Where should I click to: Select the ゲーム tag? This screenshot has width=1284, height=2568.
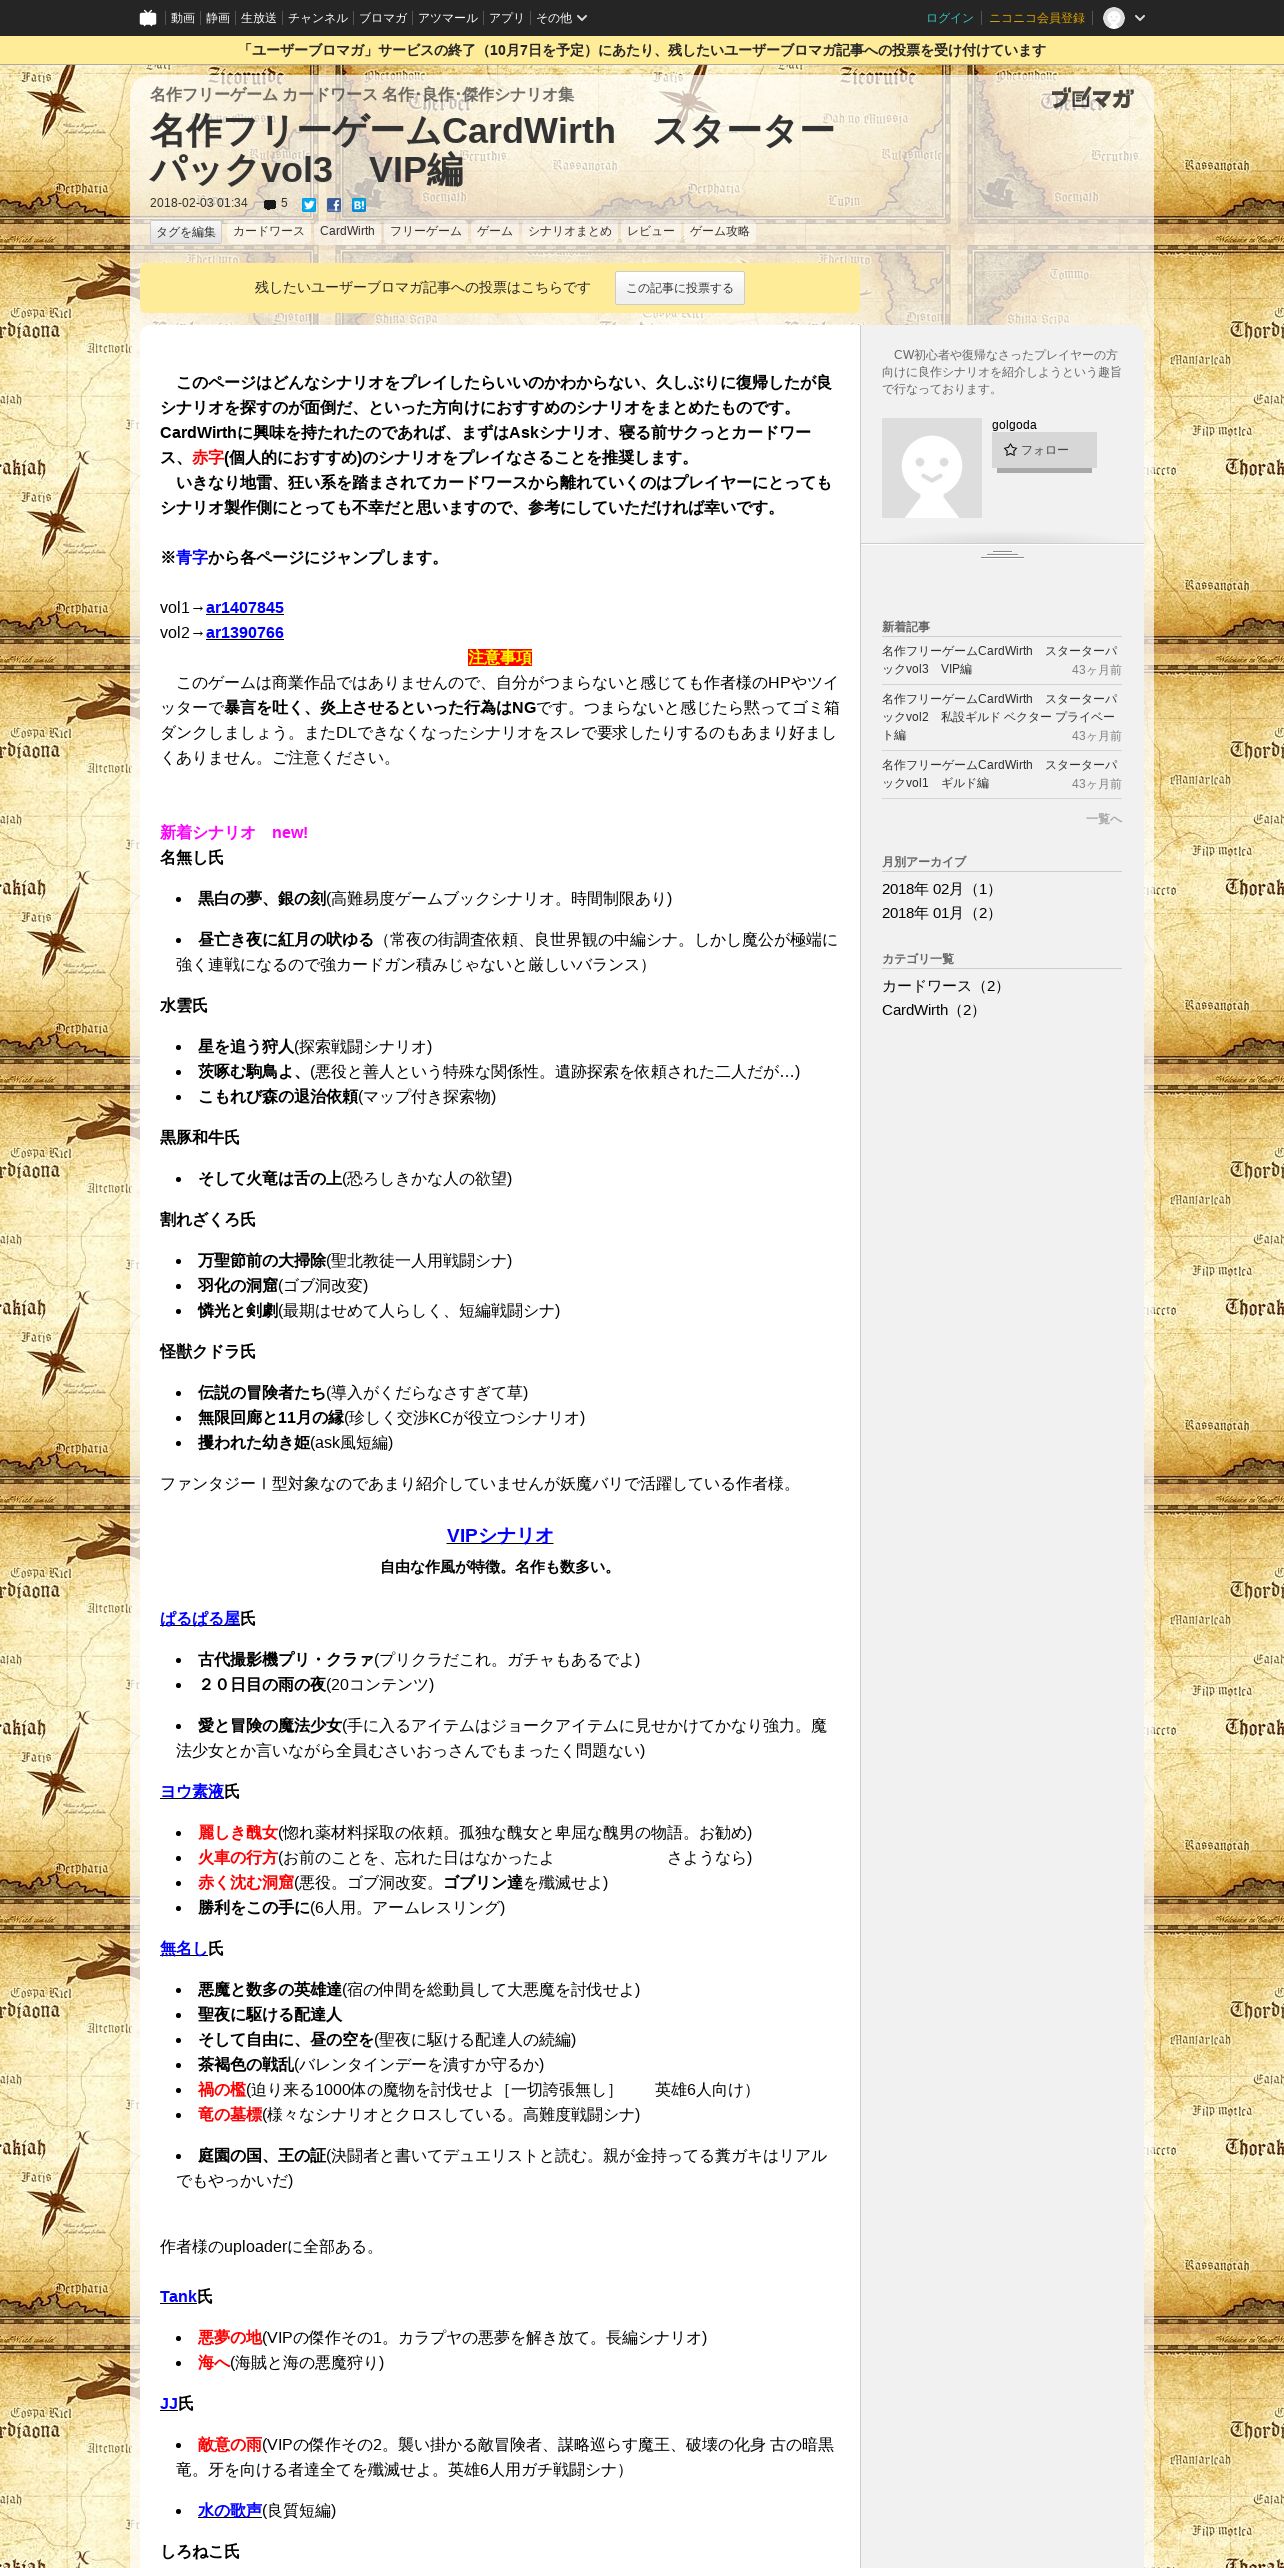(x=494, y=231)
